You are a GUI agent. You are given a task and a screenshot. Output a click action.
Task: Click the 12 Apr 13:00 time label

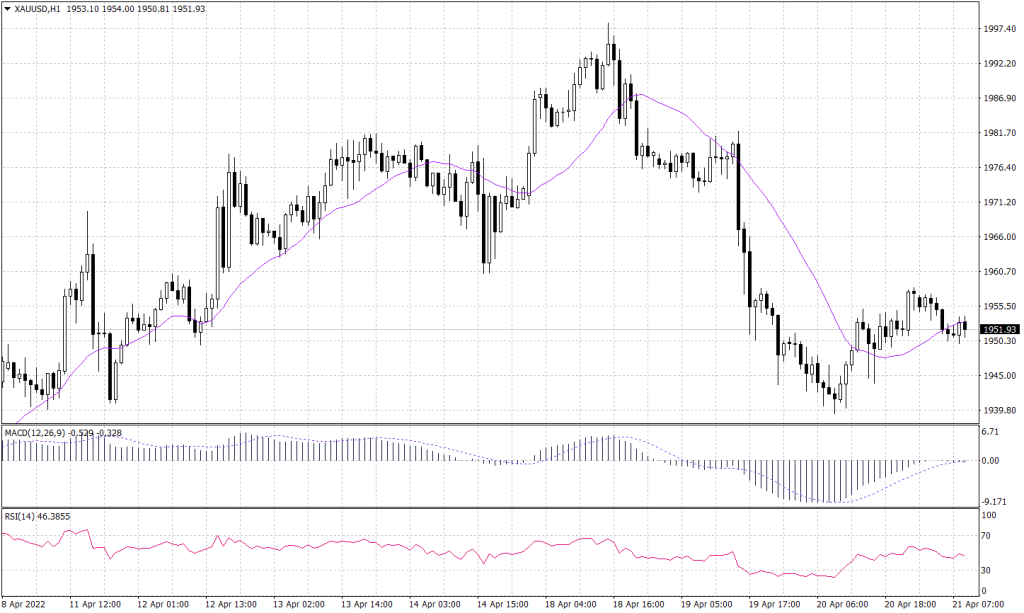[x=231, y=605]
